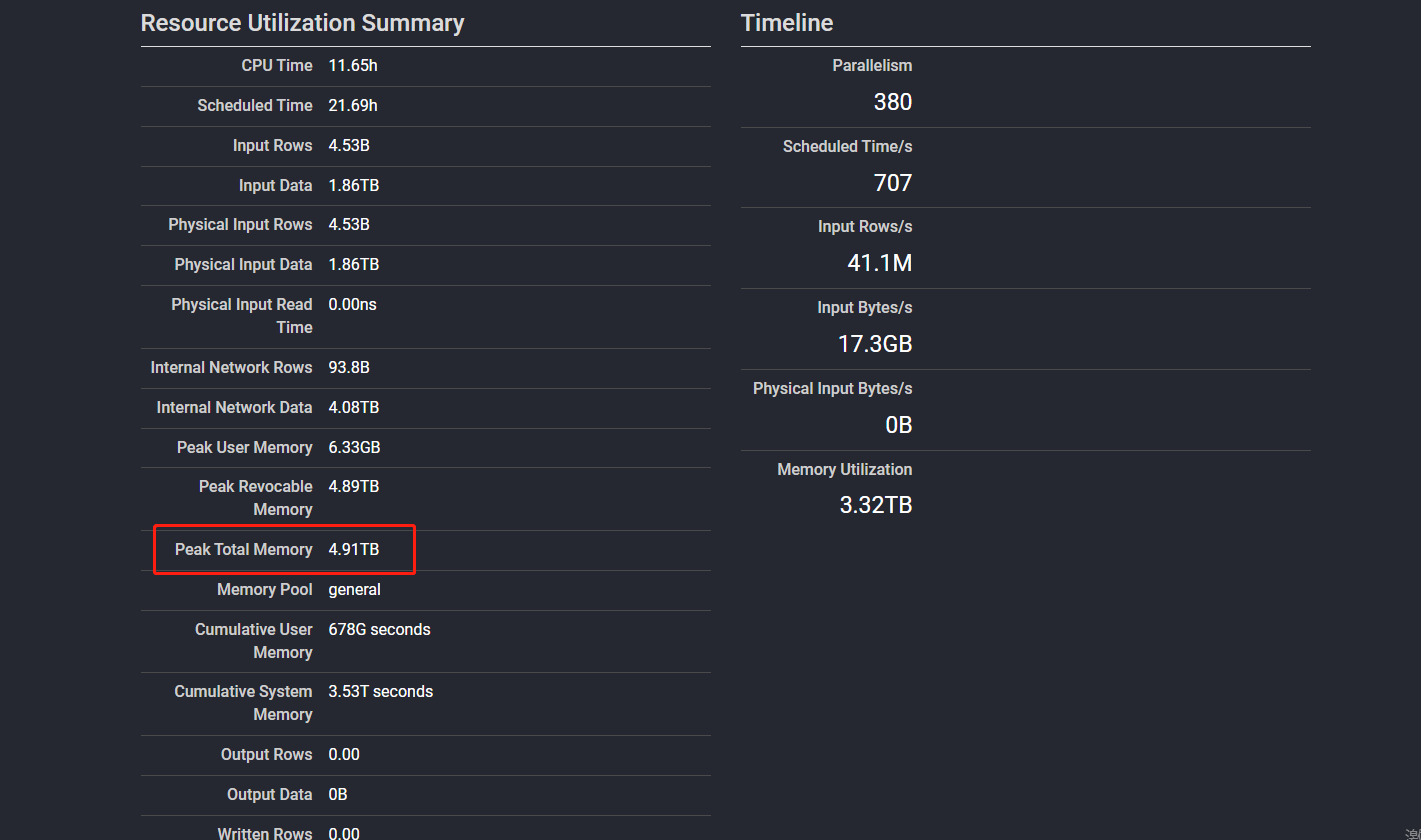The height and width of the screenshot is (840, 1421).
Task: Select the Resource Utilization Summary heading
Action: (302, 23)
